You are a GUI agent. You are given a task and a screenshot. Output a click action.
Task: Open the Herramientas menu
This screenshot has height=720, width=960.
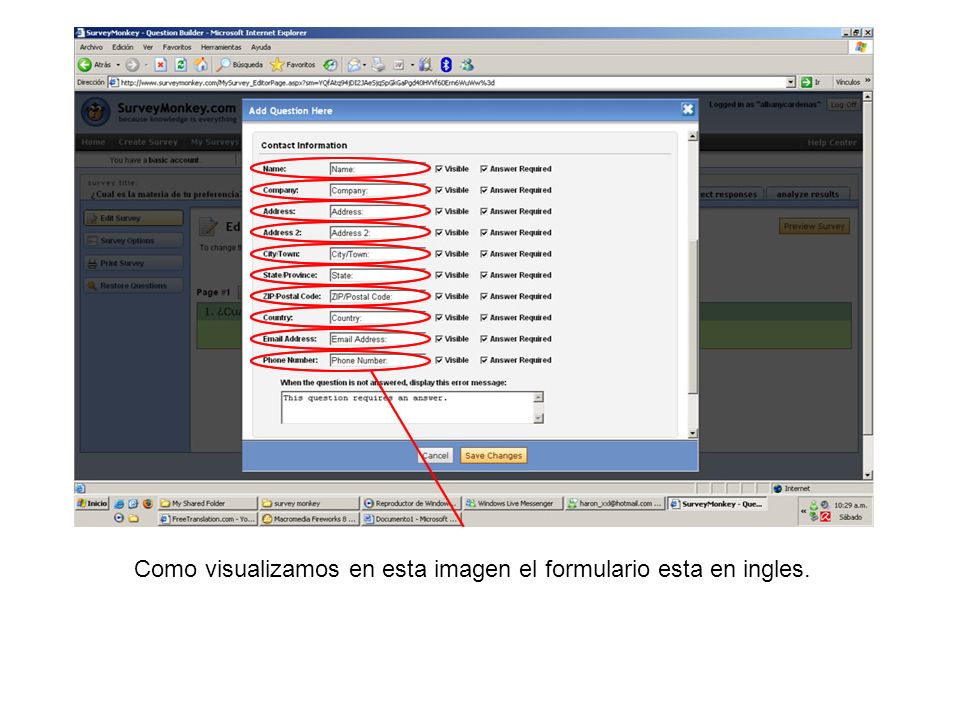click(x=221, y=47)
